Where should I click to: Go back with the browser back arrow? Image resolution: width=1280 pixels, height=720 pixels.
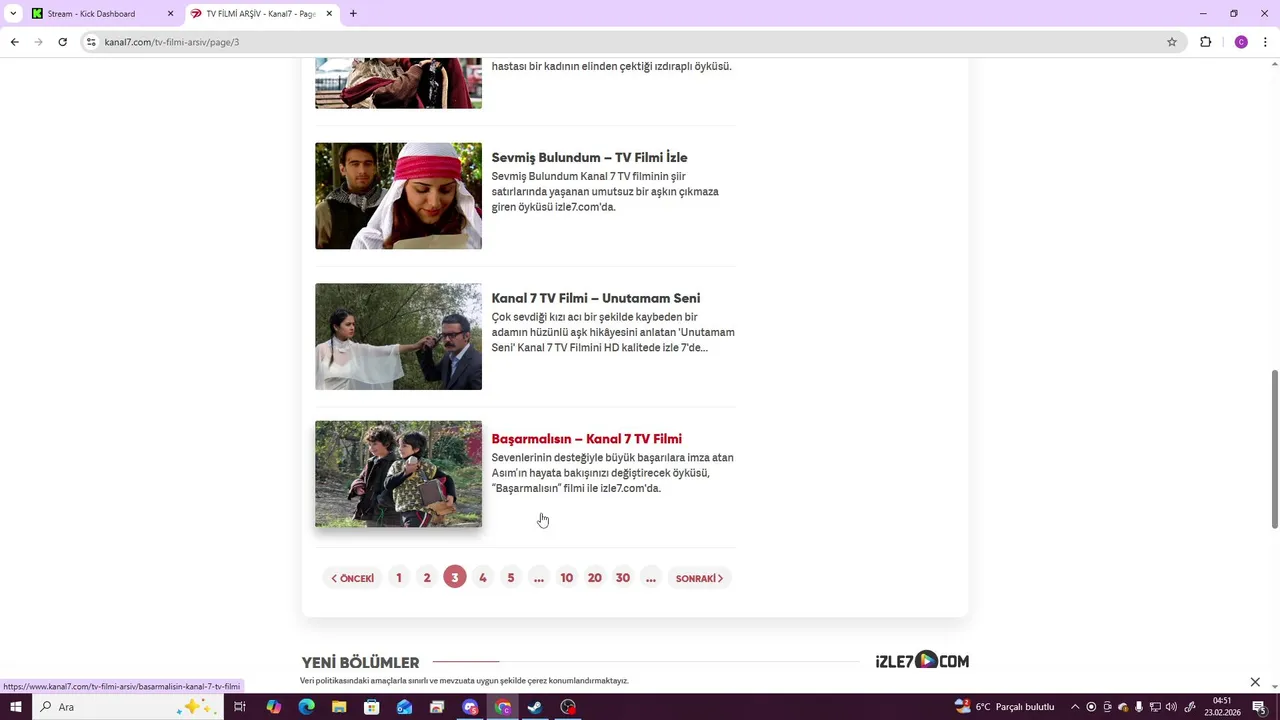[14, 42]
